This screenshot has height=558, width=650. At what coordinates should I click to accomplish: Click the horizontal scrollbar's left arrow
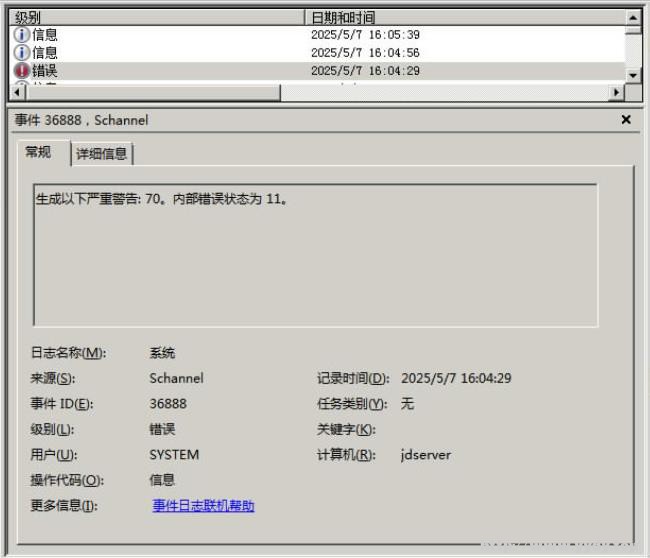(x=17, y=92)
